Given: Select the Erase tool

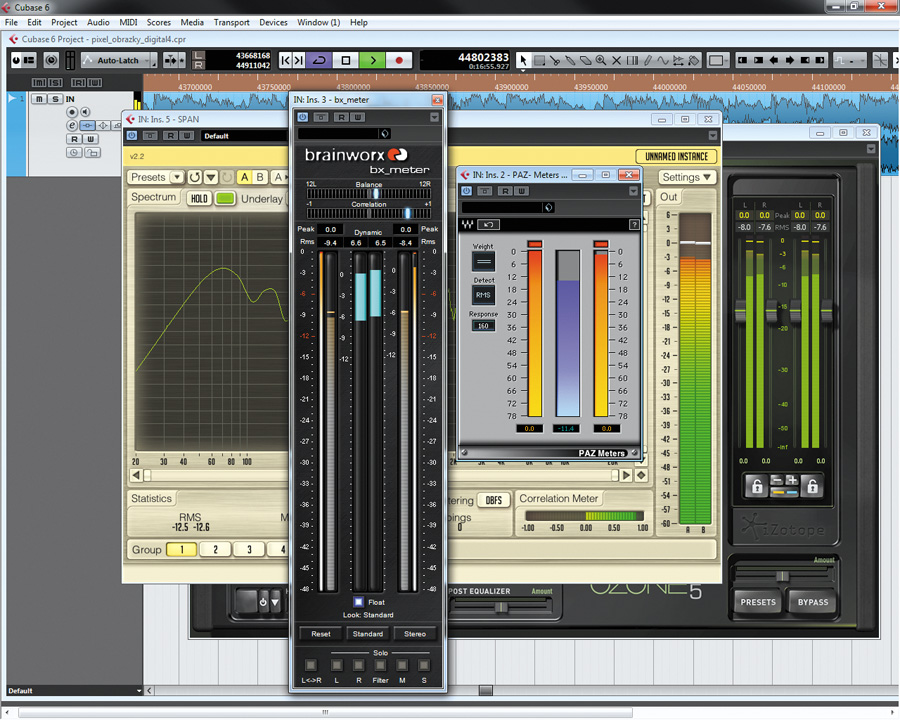Looking at the screenshot, I should point(585,60).
